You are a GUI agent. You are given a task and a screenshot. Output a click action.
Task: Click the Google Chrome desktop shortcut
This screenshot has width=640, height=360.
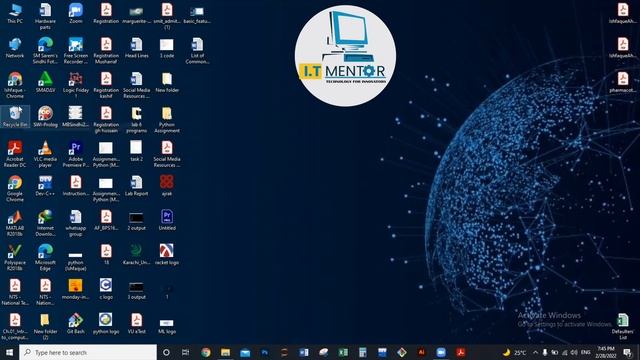pos(15,189)
